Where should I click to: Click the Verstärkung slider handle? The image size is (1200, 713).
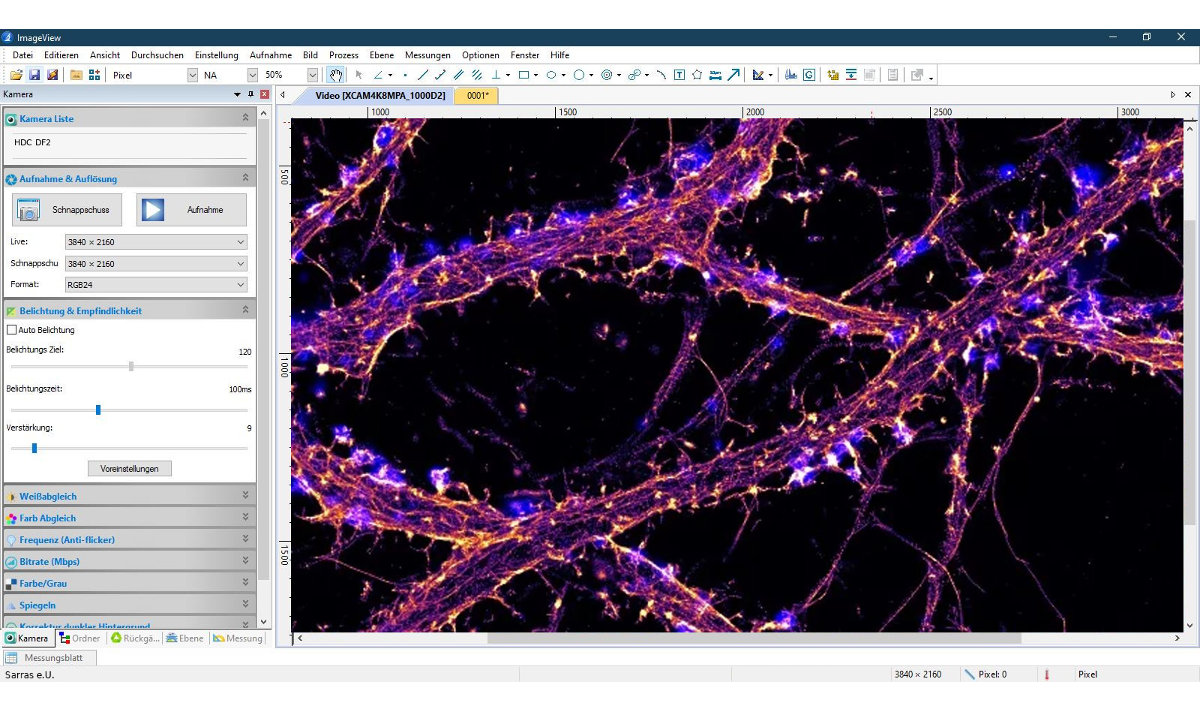[x=34, y=448]
